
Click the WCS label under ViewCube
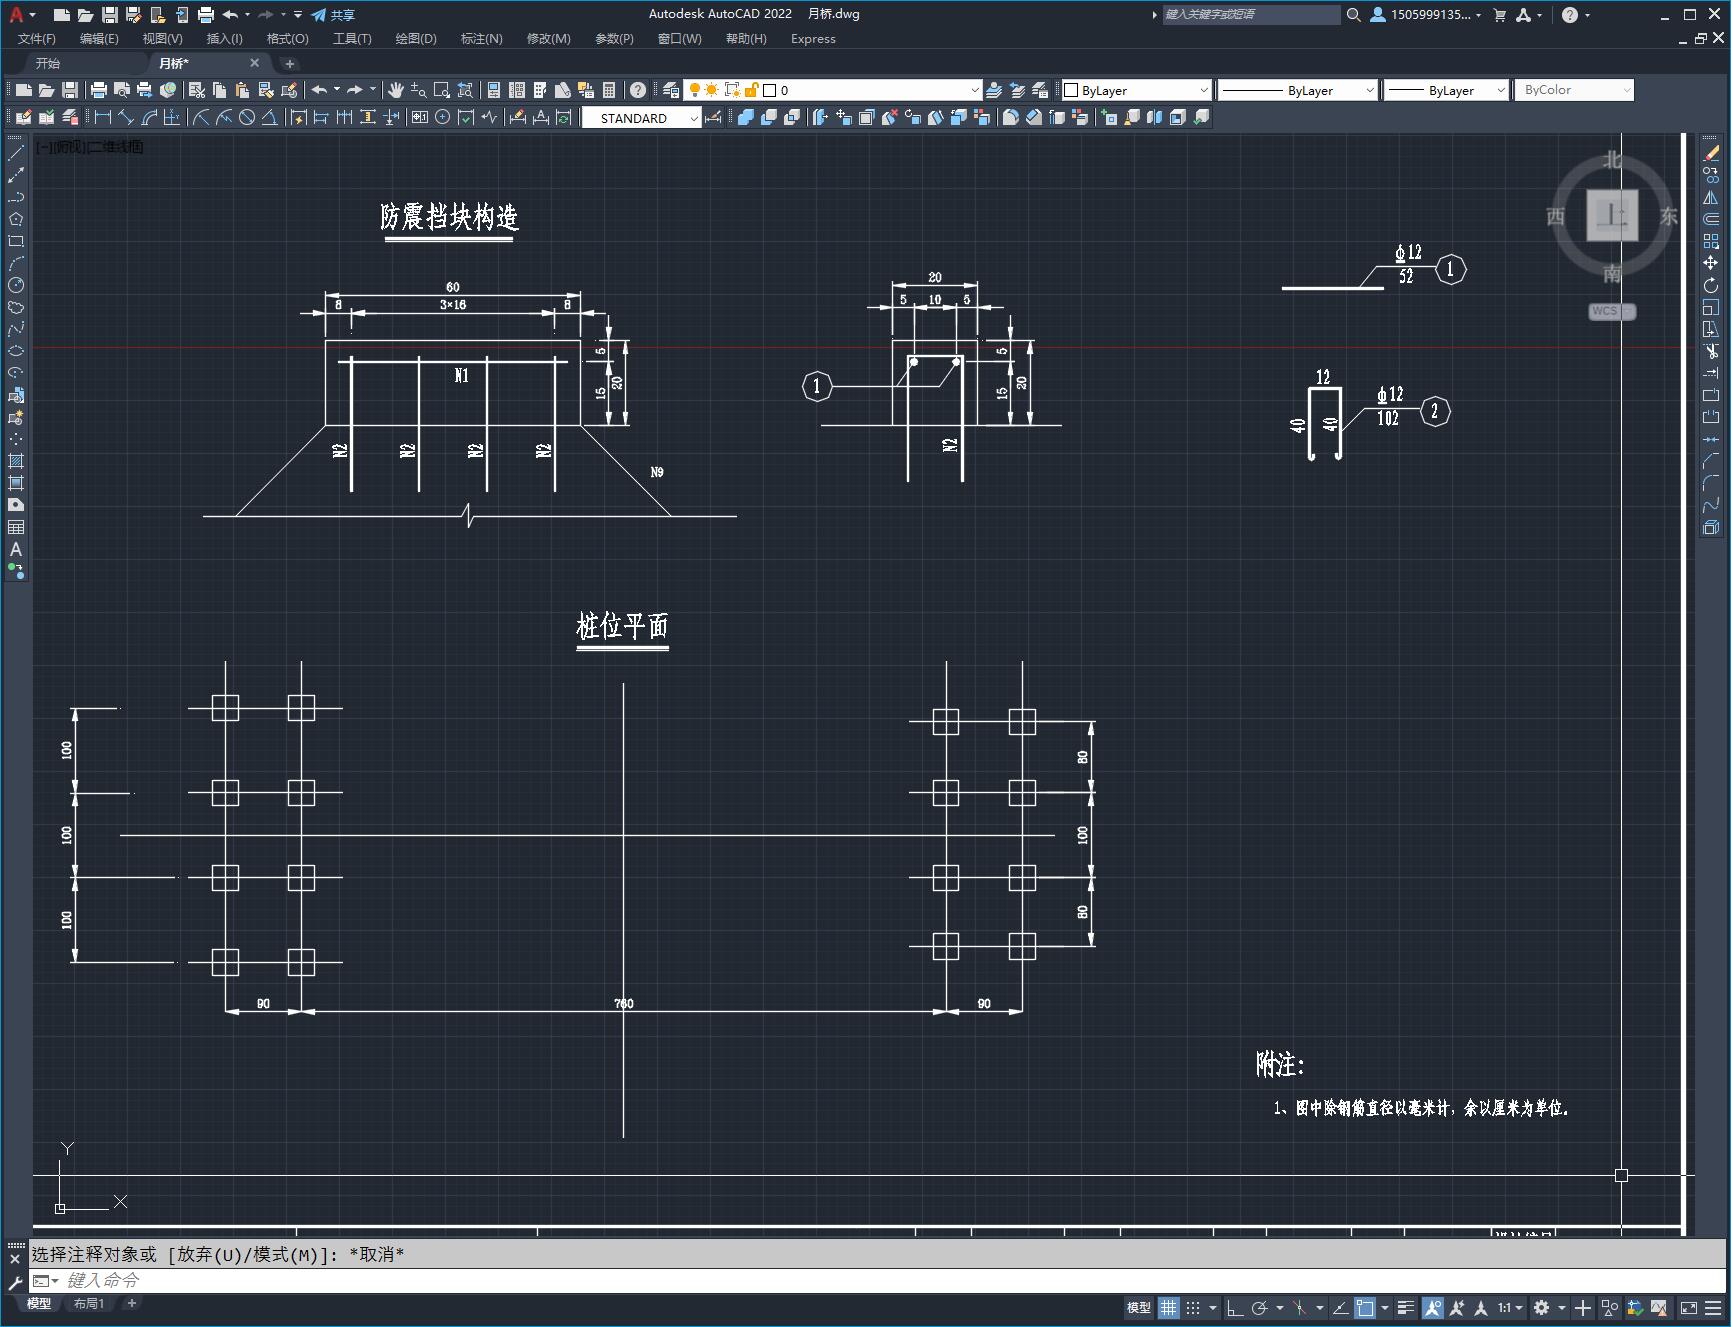(x=1611, y=311)
